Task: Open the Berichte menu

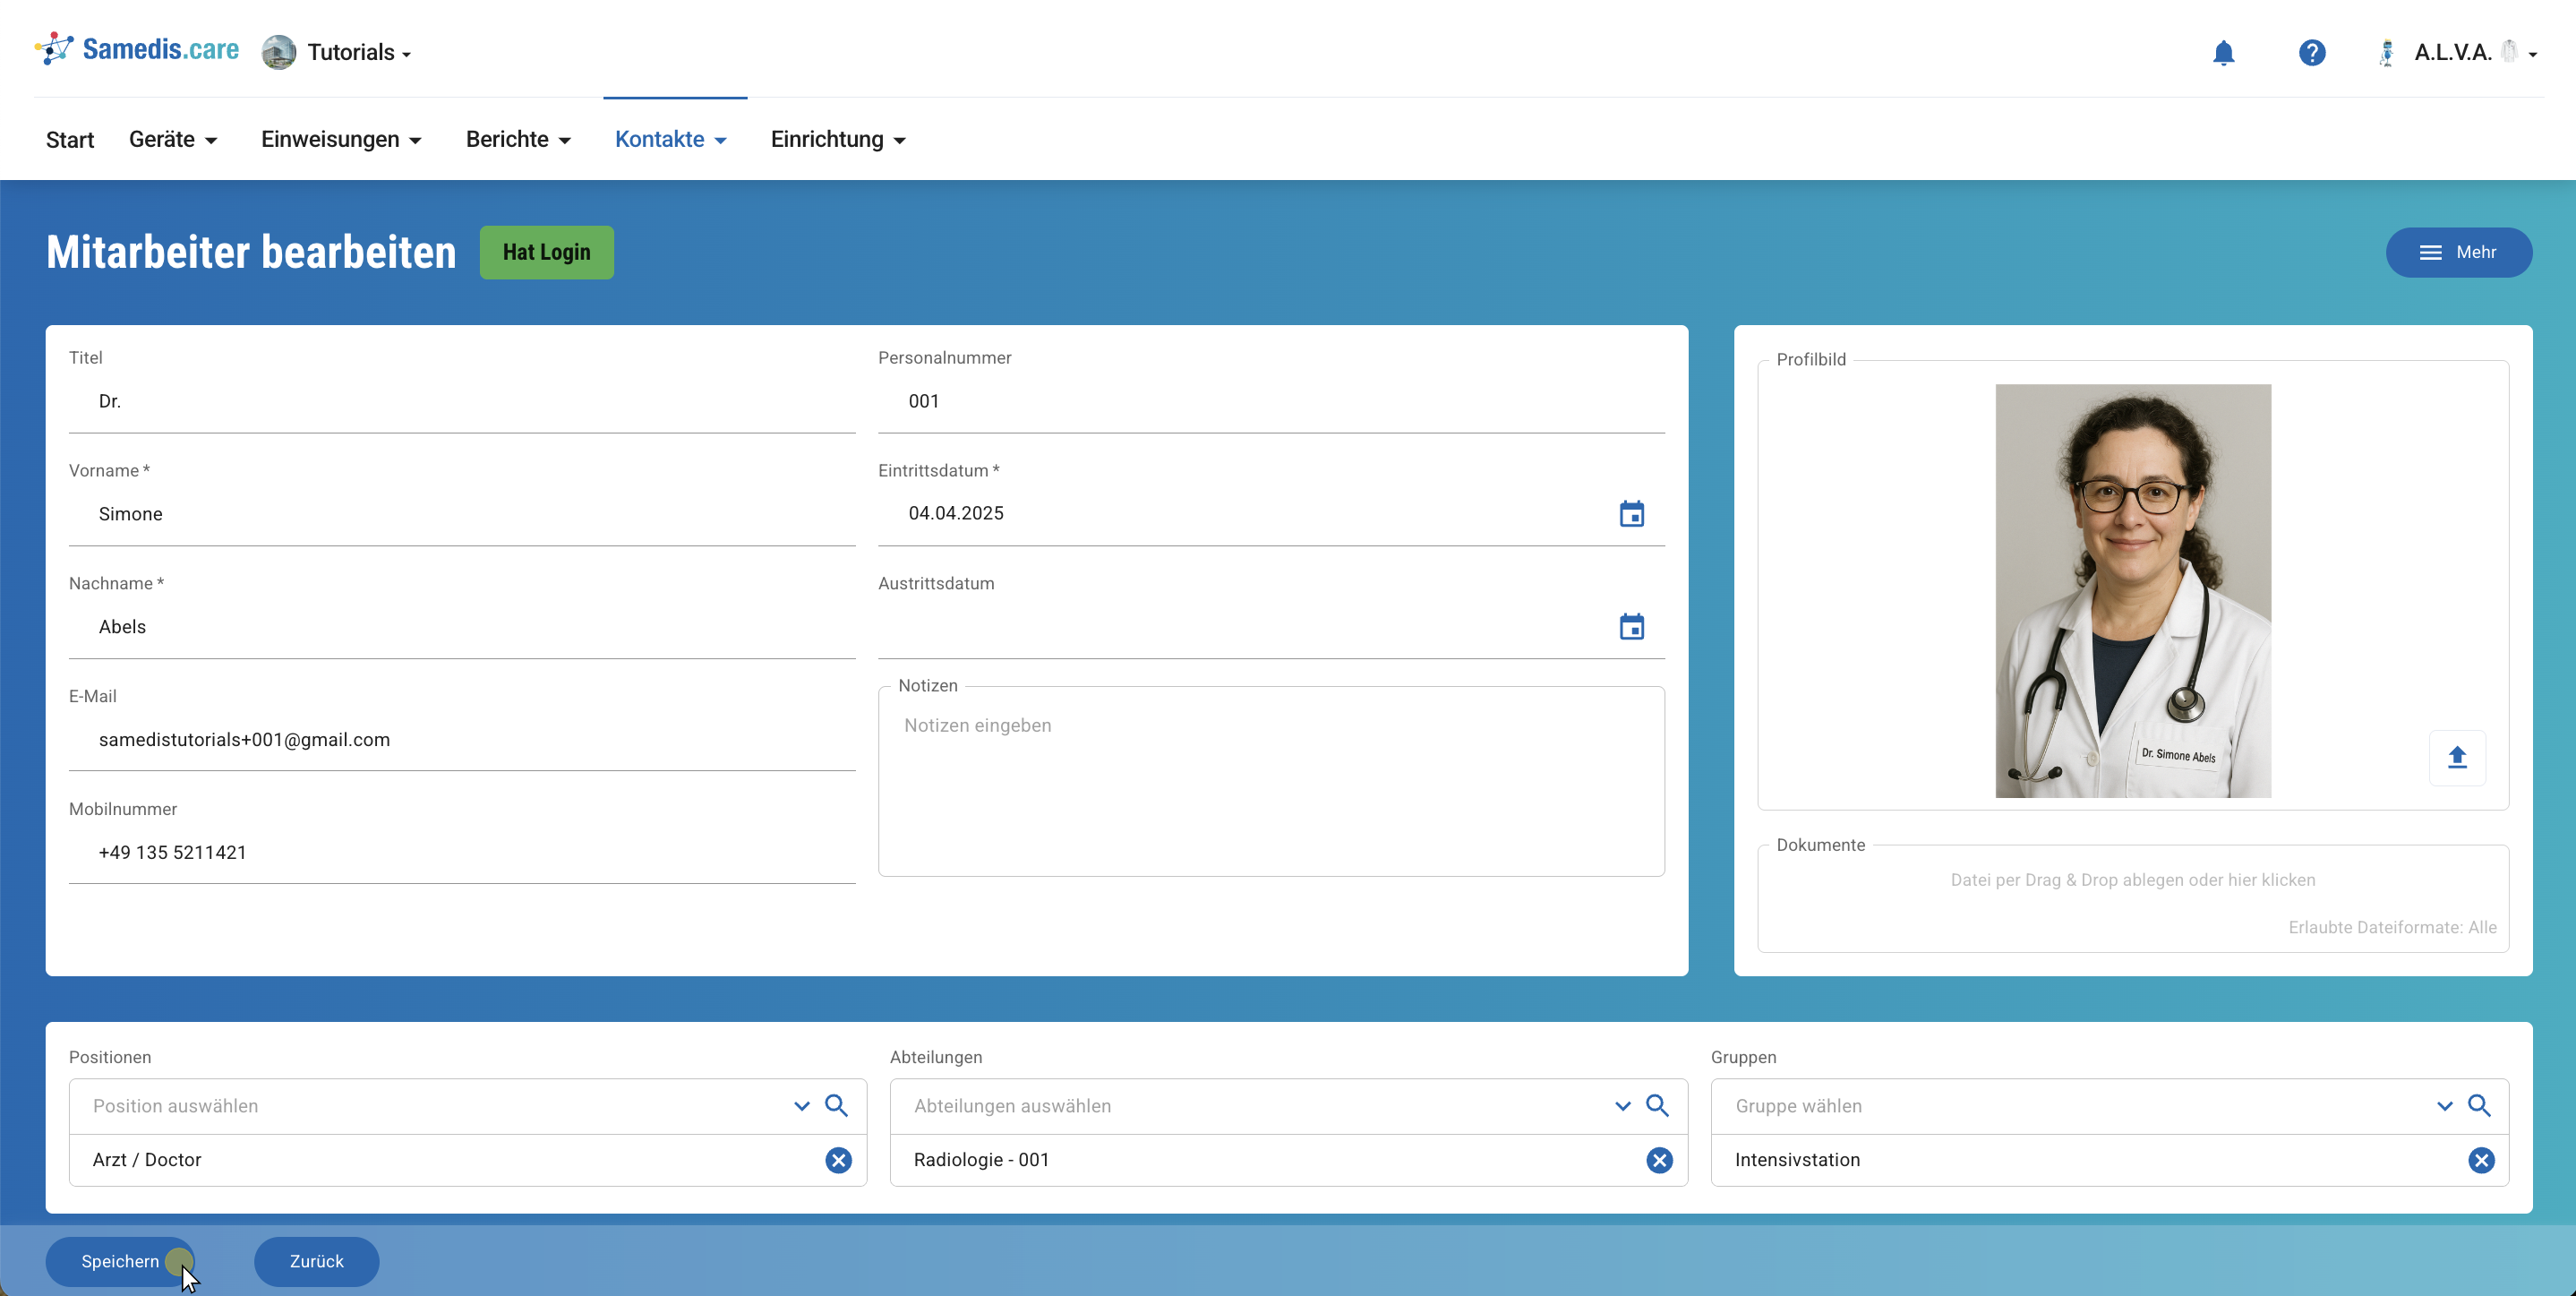Action: pos(518,140)
